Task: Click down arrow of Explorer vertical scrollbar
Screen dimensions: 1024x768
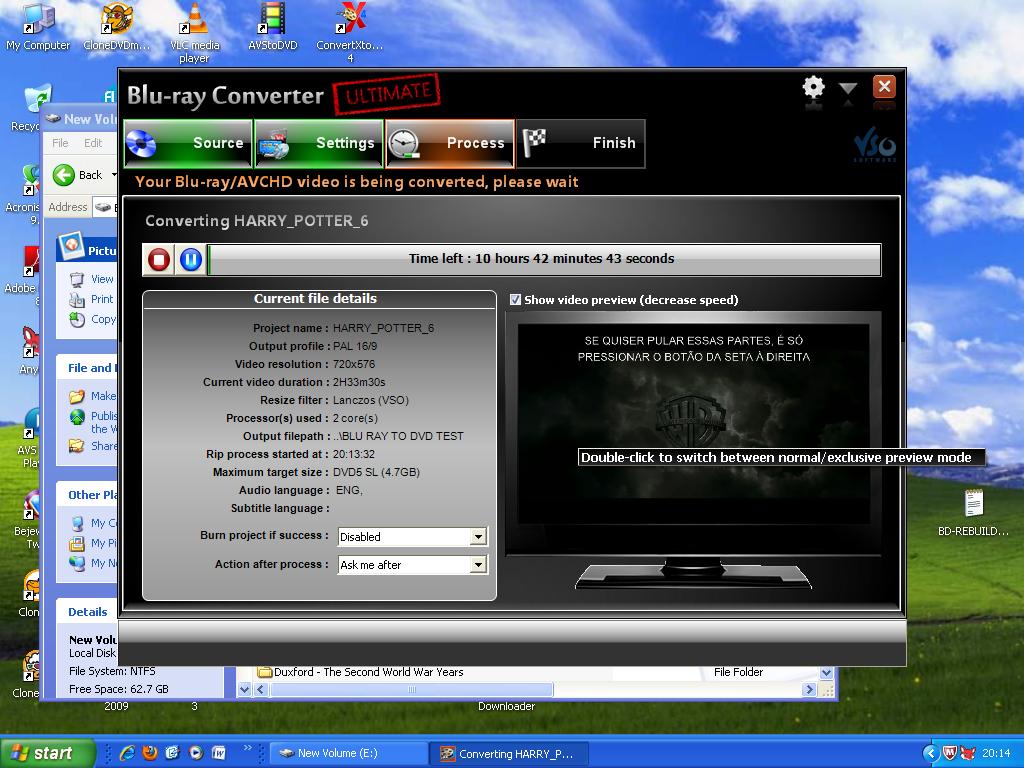Action: pos(826,673)
